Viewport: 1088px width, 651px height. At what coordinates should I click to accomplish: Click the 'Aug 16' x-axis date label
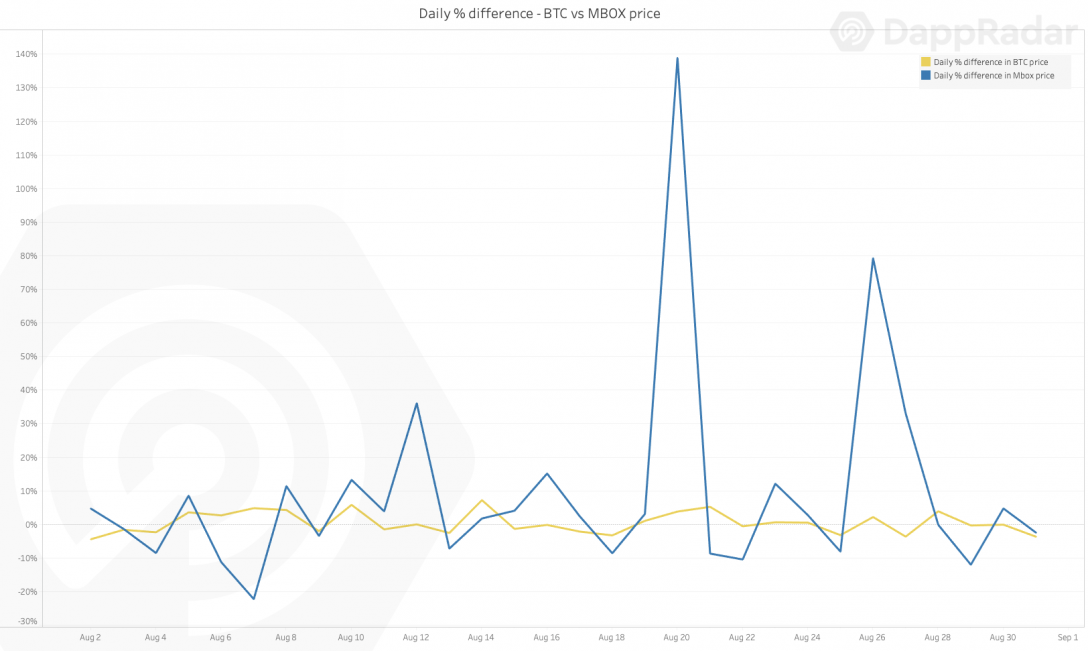point(546,637)
